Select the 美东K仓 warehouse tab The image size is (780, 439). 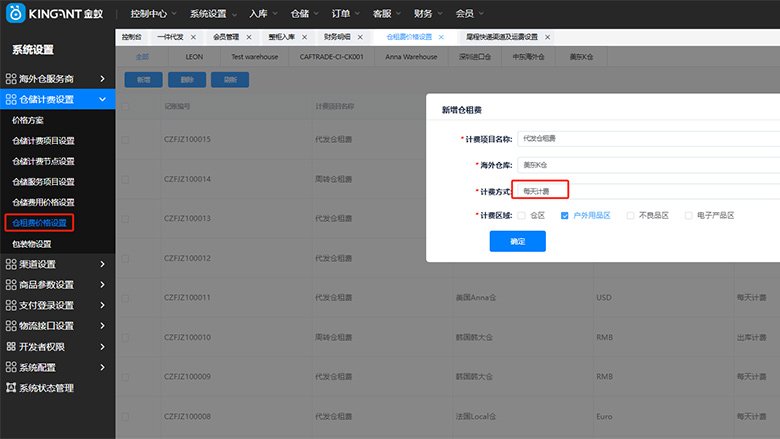pos(581,57)
